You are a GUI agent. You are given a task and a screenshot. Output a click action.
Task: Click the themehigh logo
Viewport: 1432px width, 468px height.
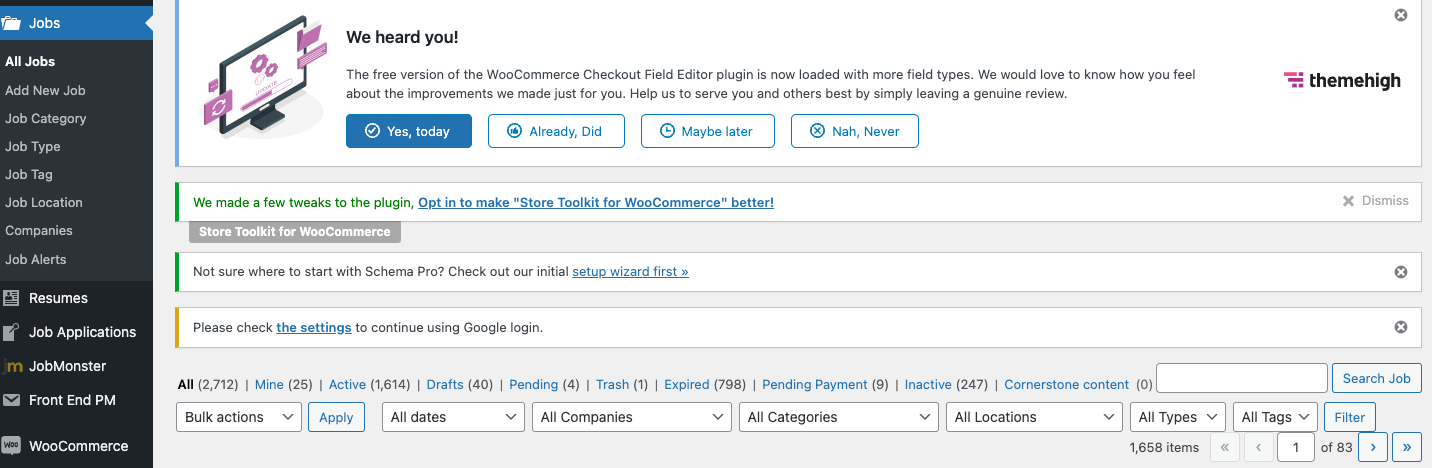coord(1342,81)
